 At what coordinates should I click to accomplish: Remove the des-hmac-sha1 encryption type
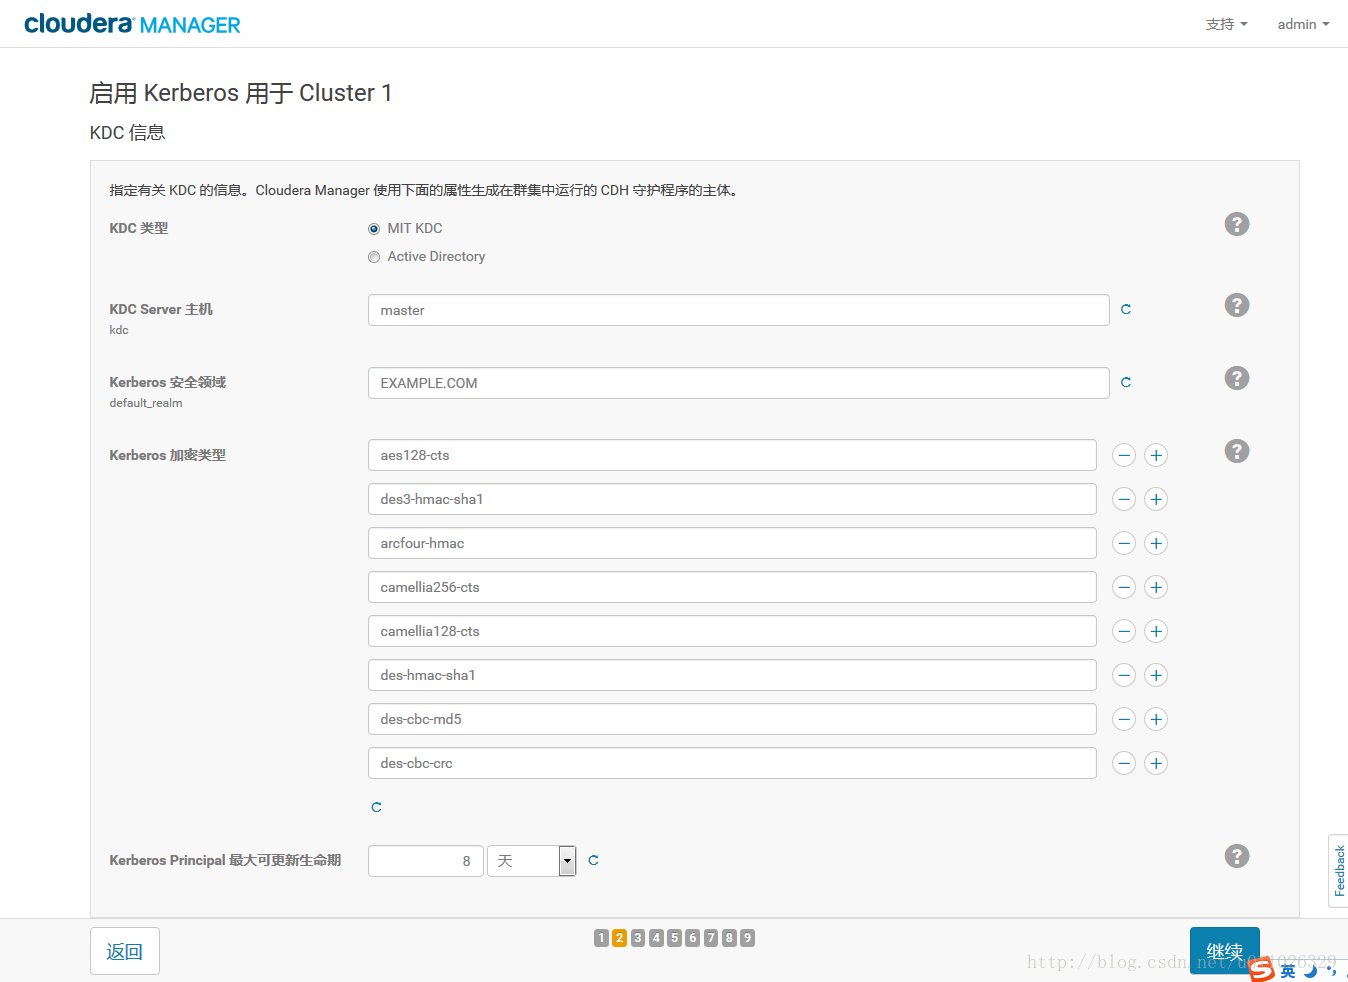pyautogui.click(x=1124, y=675)
